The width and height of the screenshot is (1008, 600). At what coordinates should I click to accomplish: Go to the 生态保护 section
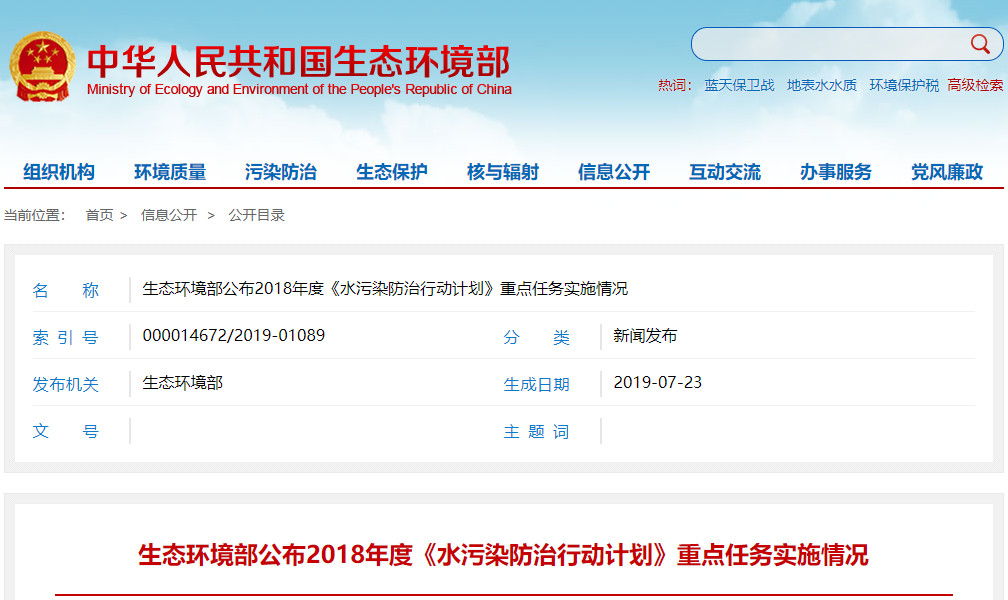tap(392, 172)
